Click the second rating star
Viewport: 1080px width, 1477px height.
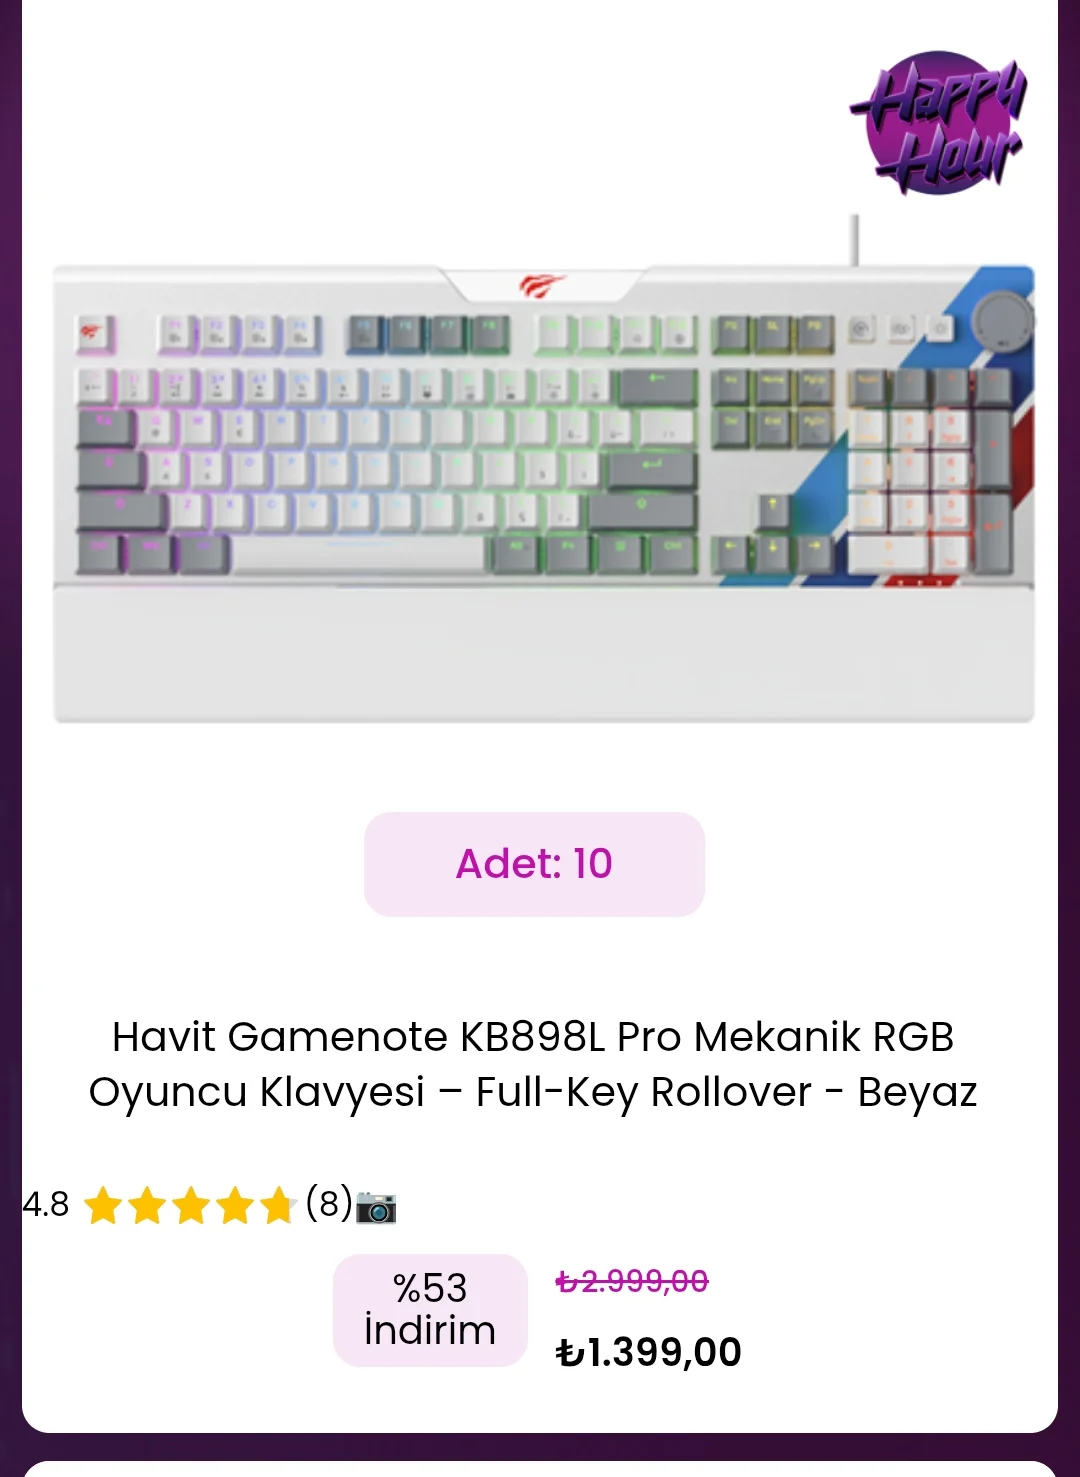point(146,1205)
